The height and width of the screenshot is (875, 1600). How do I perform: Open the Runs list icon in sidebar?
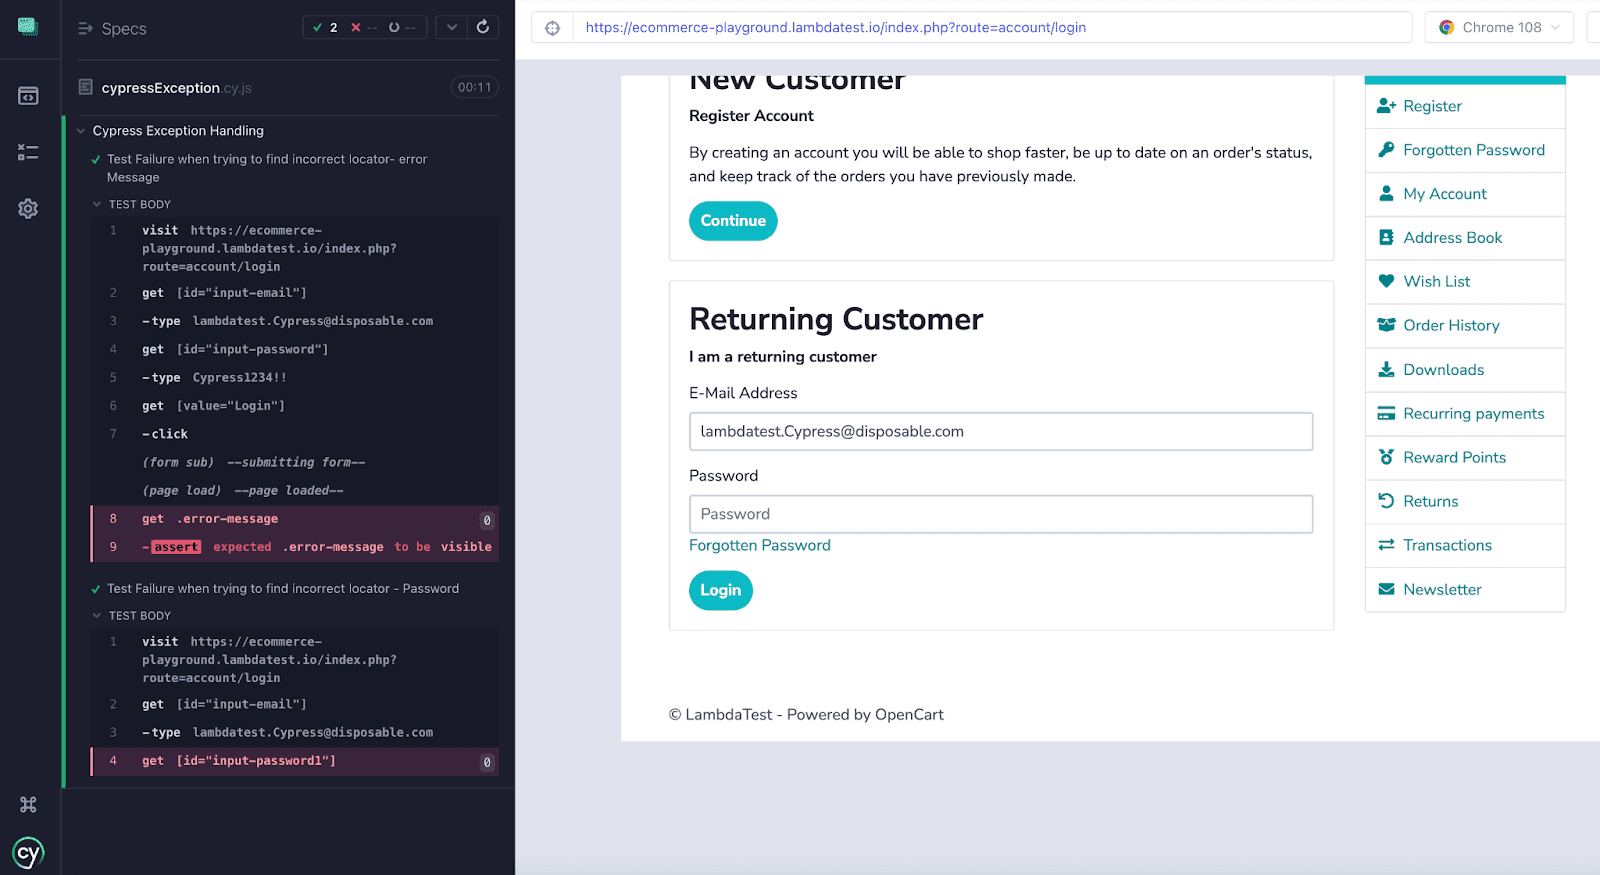pos(28,152)
